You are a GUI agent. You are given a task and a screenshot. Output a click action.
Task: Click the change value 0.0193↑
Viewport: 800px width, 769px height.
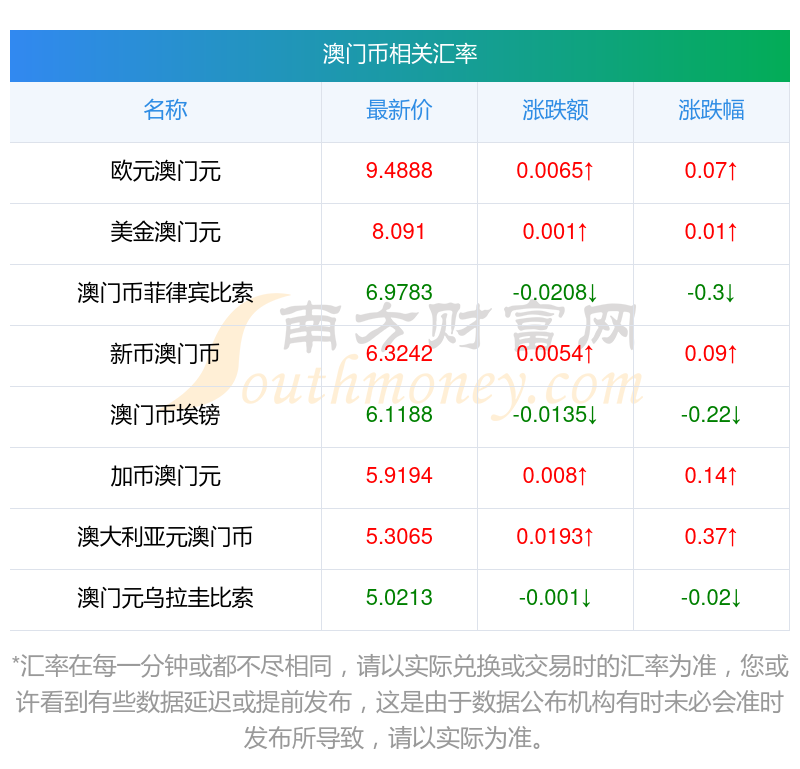tap(555, 536)
